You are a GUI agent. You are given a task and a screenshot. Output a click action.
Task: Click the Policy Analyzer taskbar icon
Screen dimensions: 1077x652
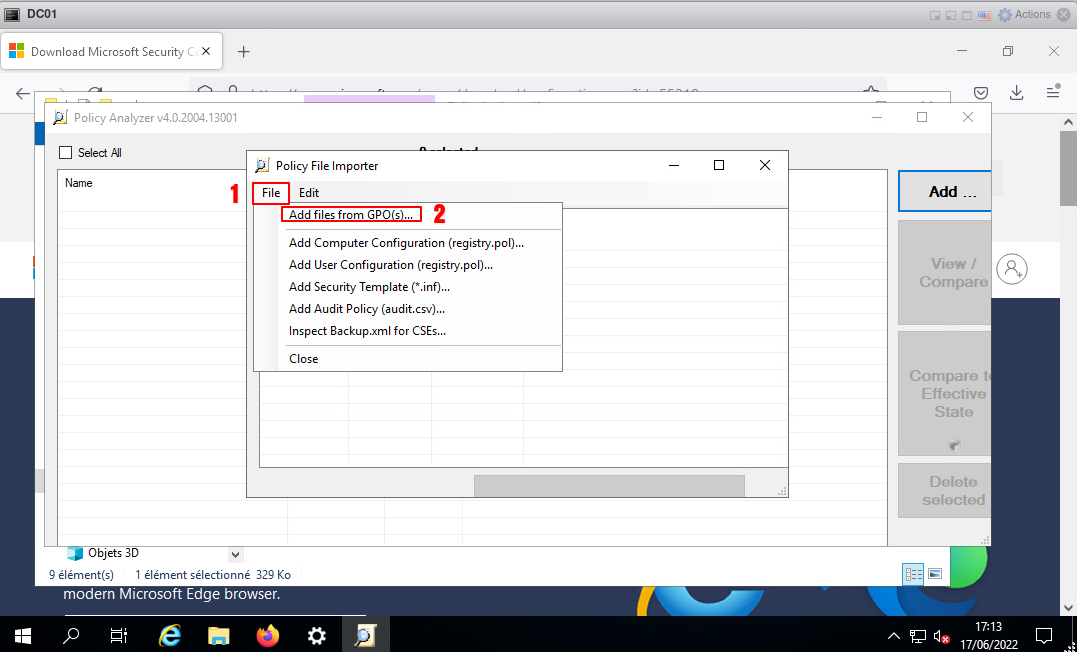[x=364, y=635]
